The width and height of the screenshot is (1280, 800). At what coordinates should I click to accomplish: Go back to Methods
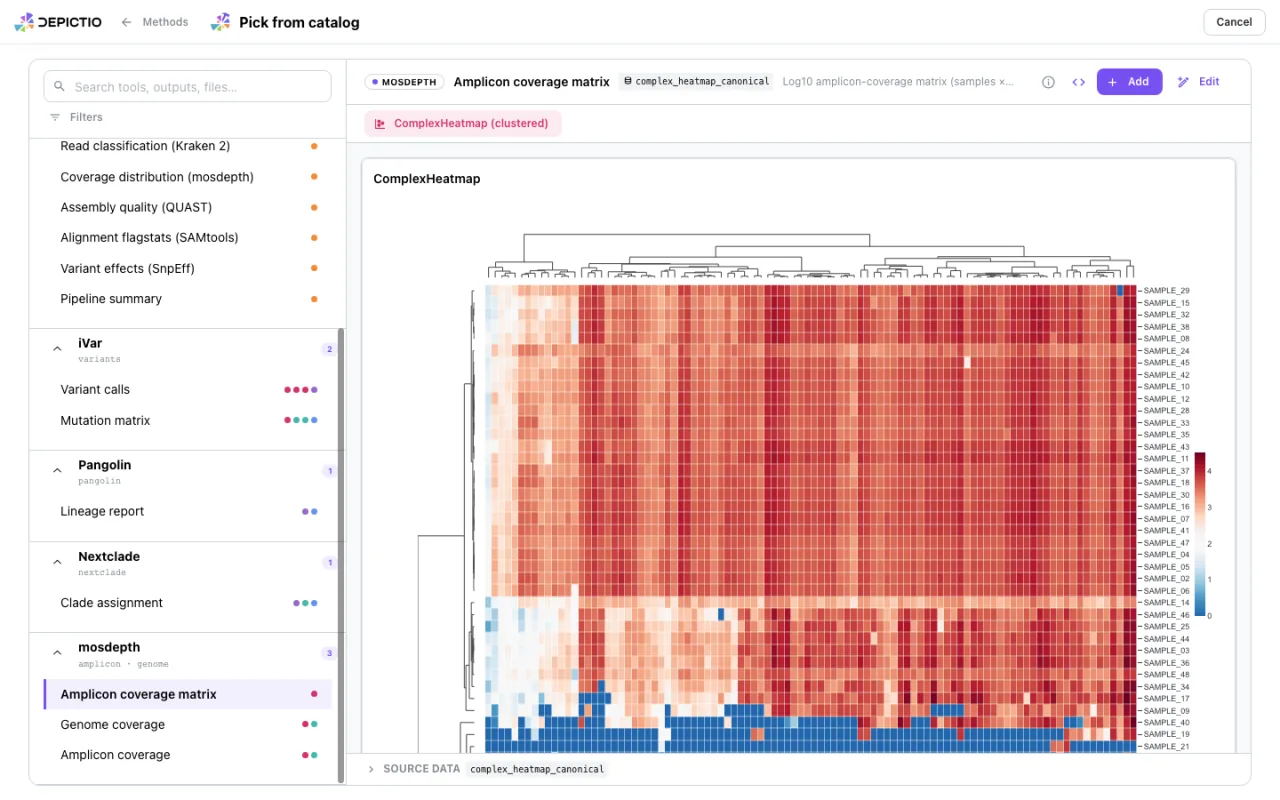(x=154, y=22)
